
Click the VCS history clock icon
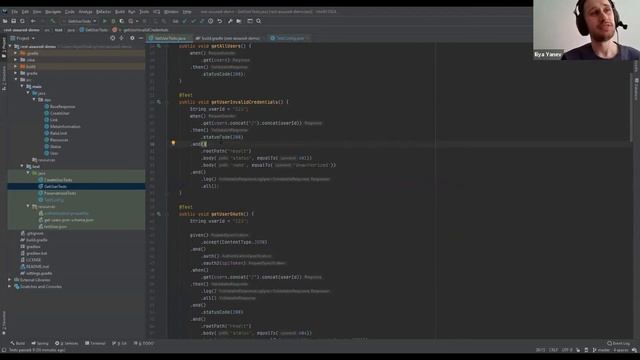pyautogui.click(x=211, y=21)
